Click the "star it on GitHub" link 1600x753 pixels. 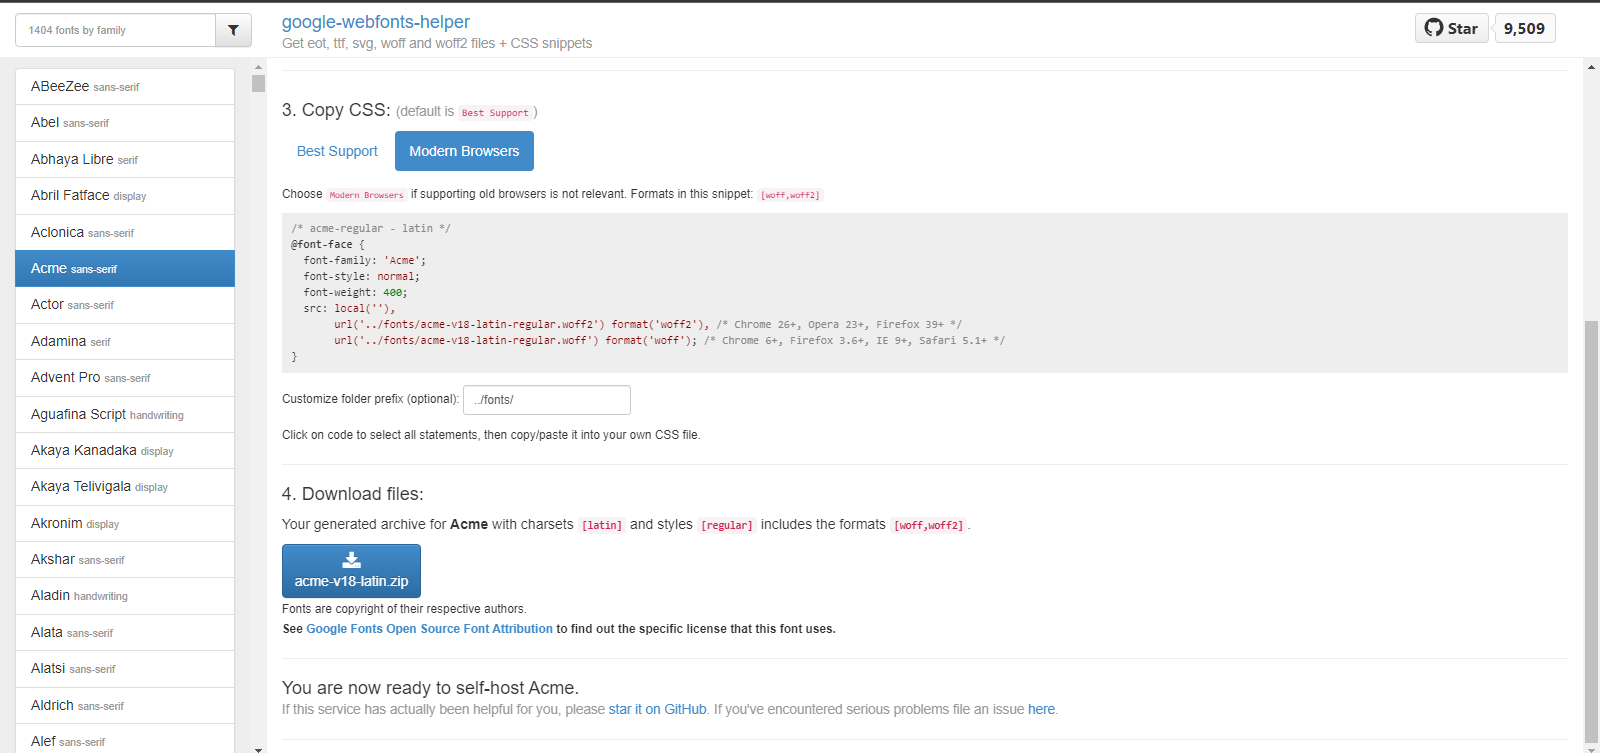tap(657, 709)
